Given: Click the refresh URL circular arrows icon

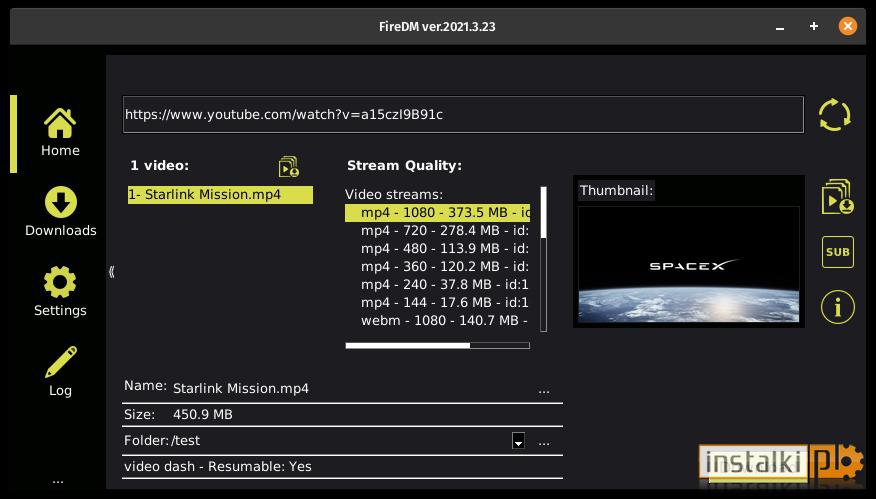Looking at the screenshot, I should (x=835, y=115).
